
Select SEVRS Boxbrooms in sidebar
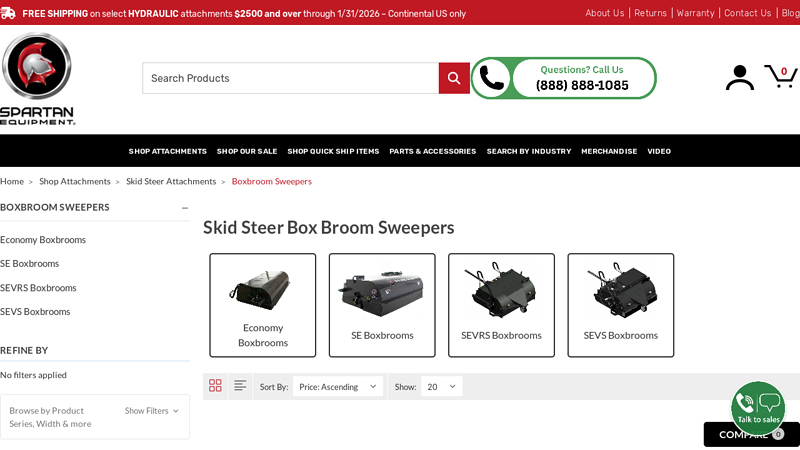pyautogui.click(x=38, y=288)
